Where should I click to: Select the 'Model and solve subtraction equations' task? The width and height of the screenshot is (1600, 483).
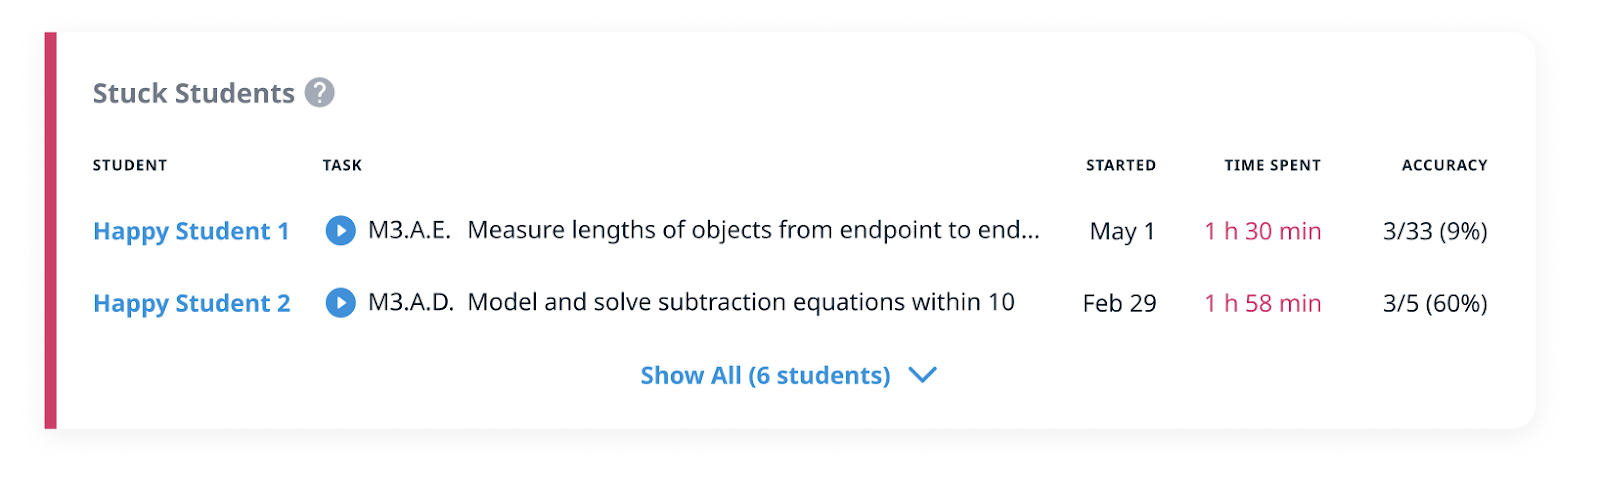click(740, 303)
